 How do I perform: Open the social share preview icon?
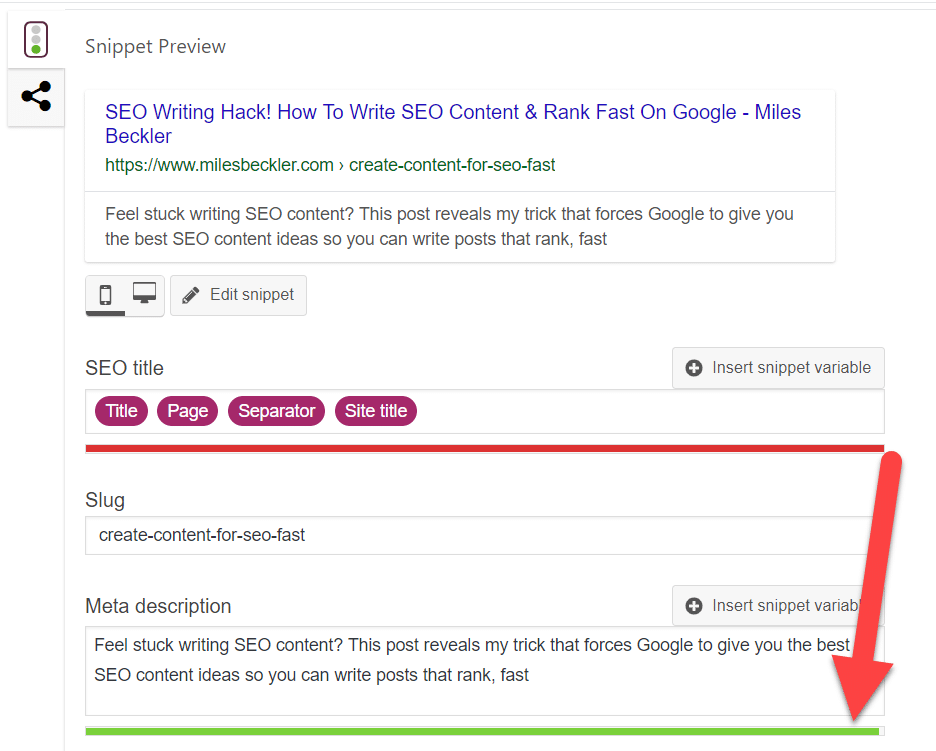[x=36, y=97]
